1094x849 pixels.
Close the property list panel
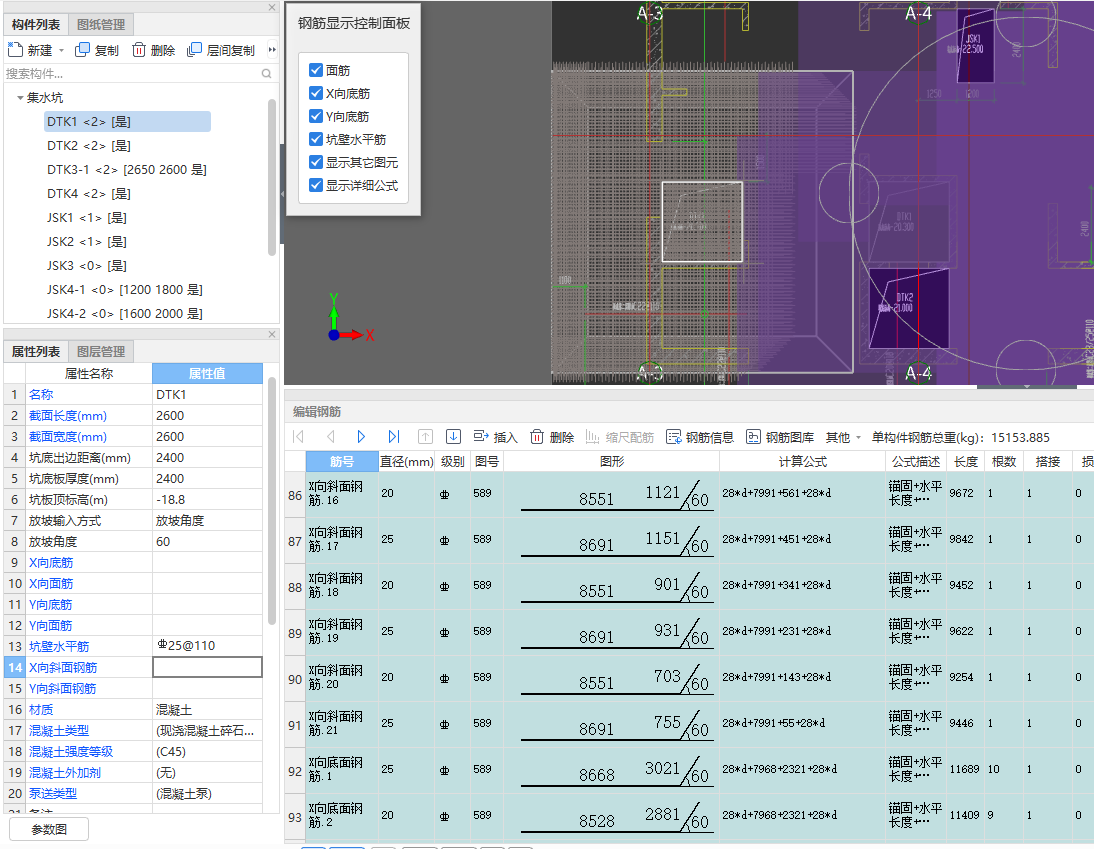pyautogui.click(x=272, y=334)
